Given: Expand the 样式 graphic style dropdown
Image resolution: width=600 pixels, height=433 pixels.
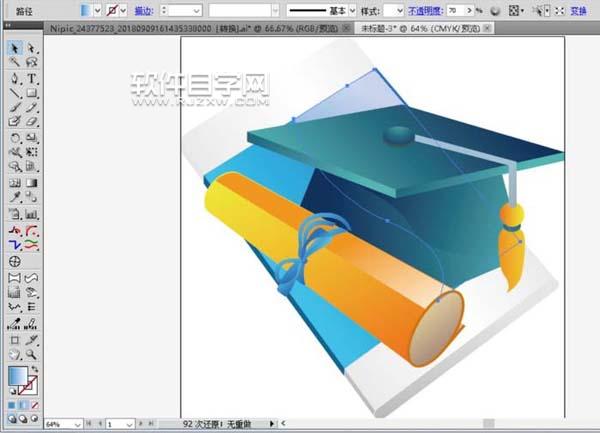Looking at the screenshot, I should pyautogui.click(x=400, y=9).
